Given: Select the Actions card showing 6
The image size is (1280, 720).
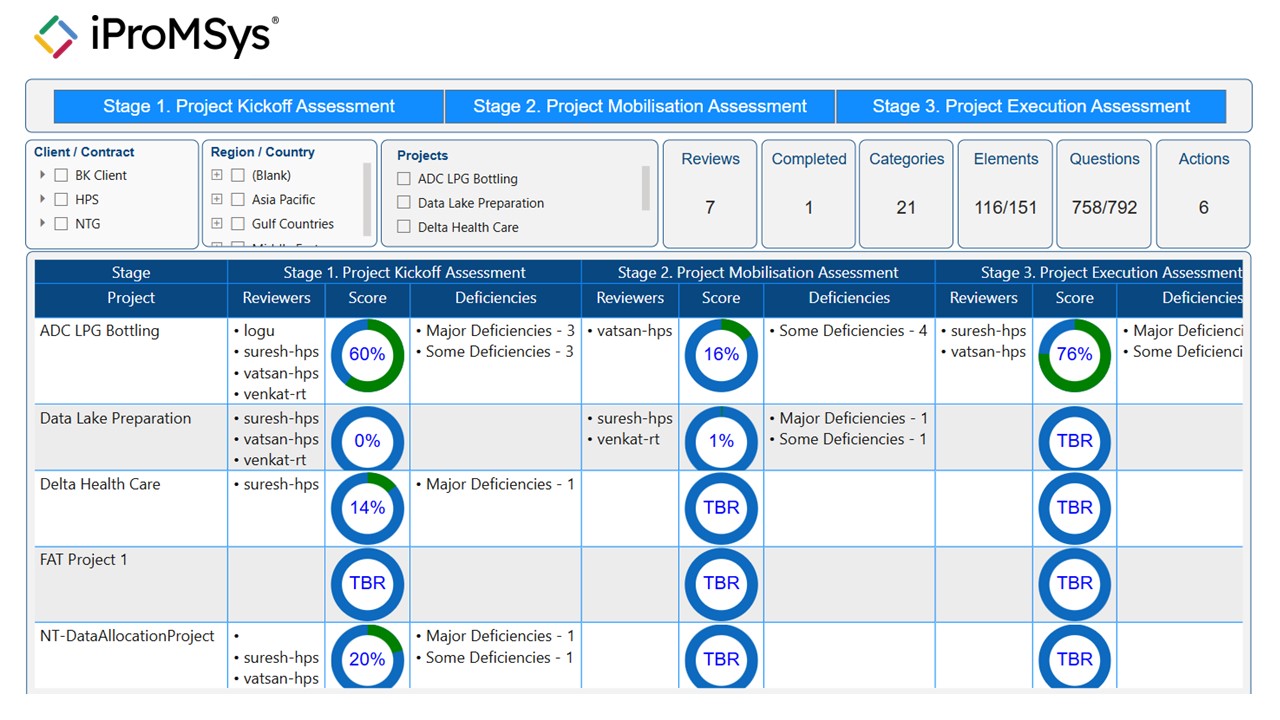Looking at the screenshot, I should (1203, 194).
